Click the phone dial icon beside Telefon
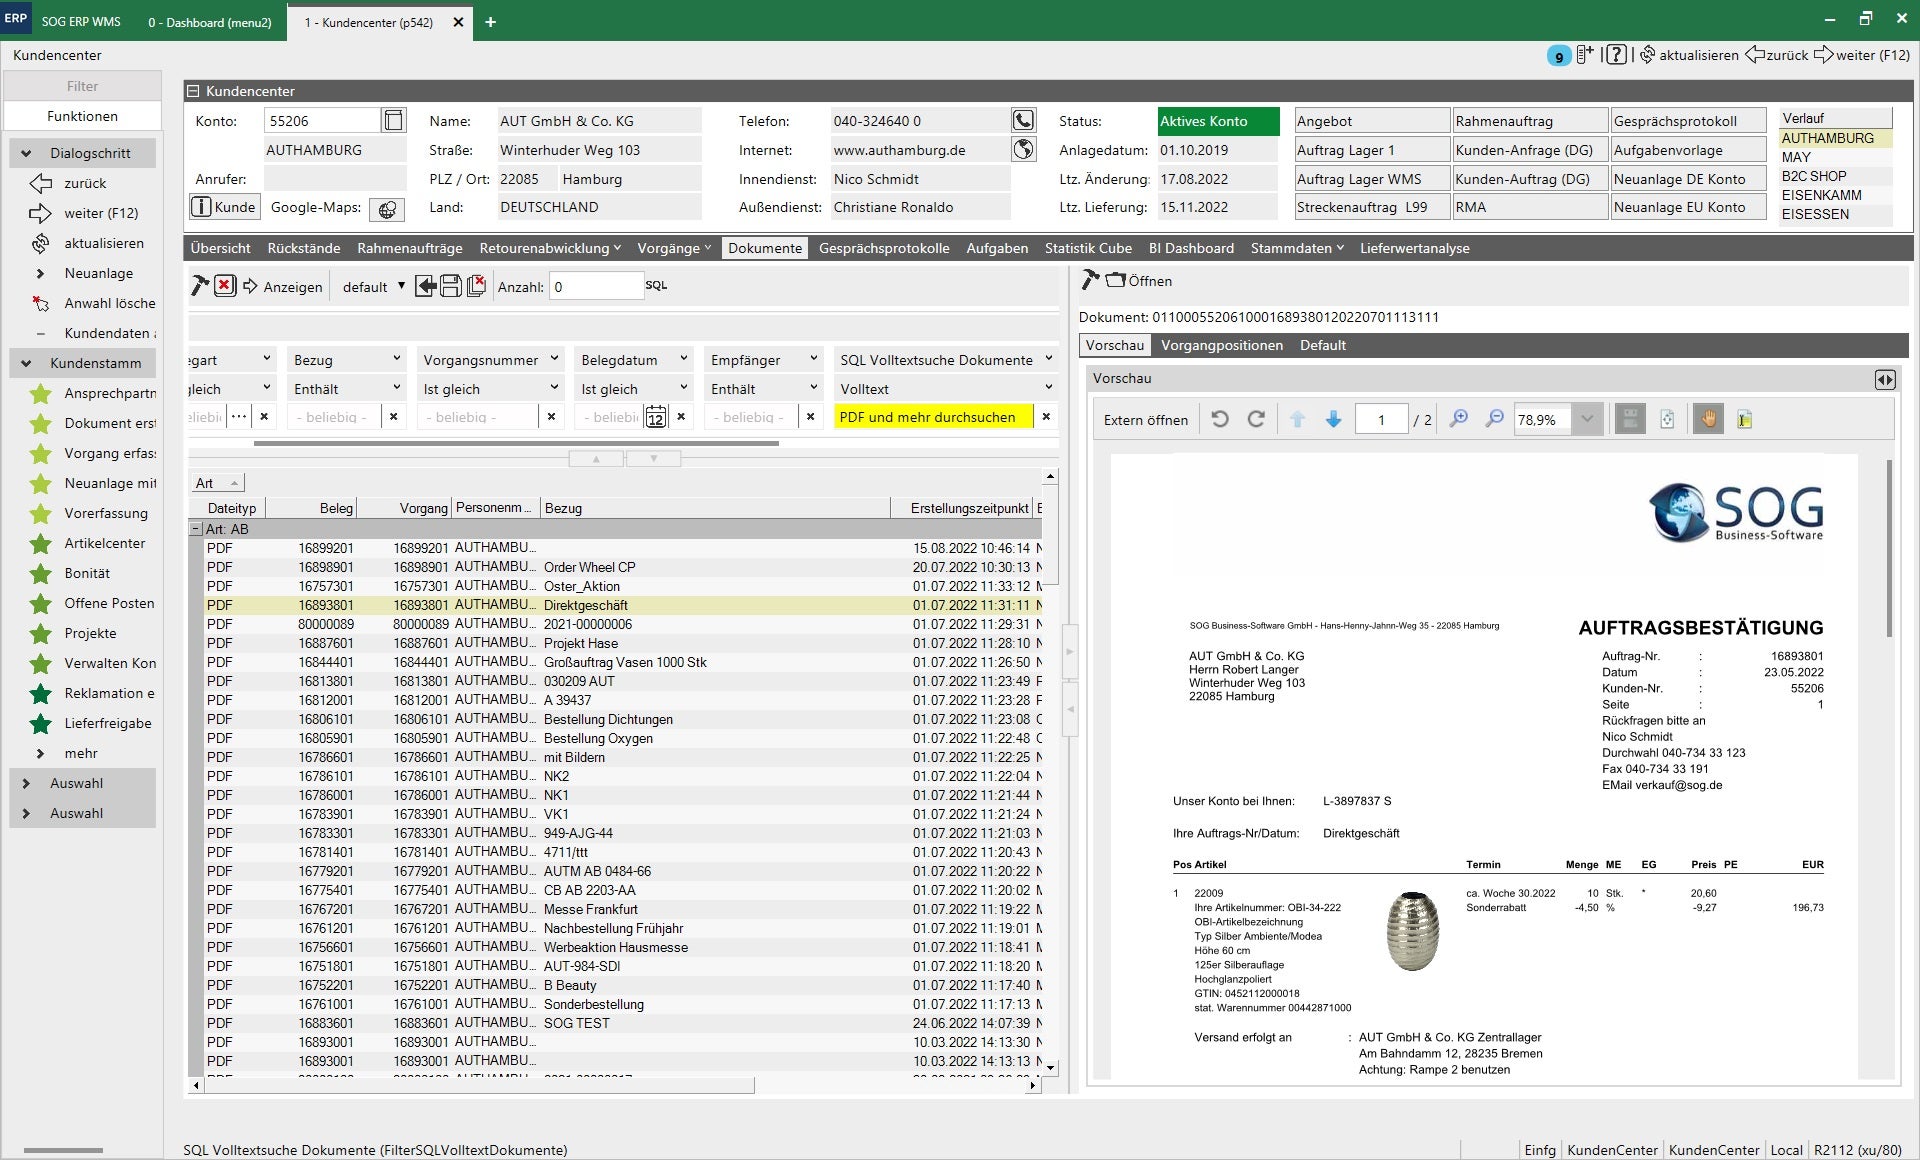 (1023, 121)
